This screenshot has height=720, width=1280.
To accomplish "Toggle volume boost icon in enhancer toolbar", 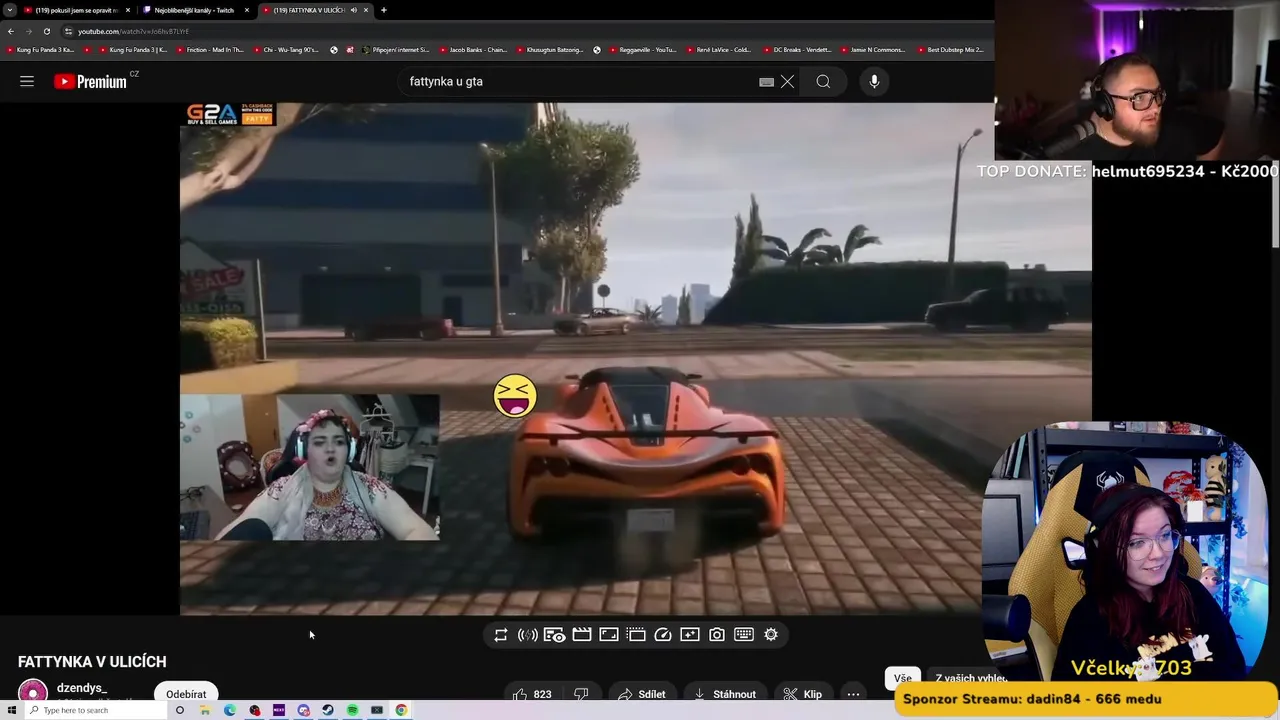I will pyautogui.click(x=528, y=635).
